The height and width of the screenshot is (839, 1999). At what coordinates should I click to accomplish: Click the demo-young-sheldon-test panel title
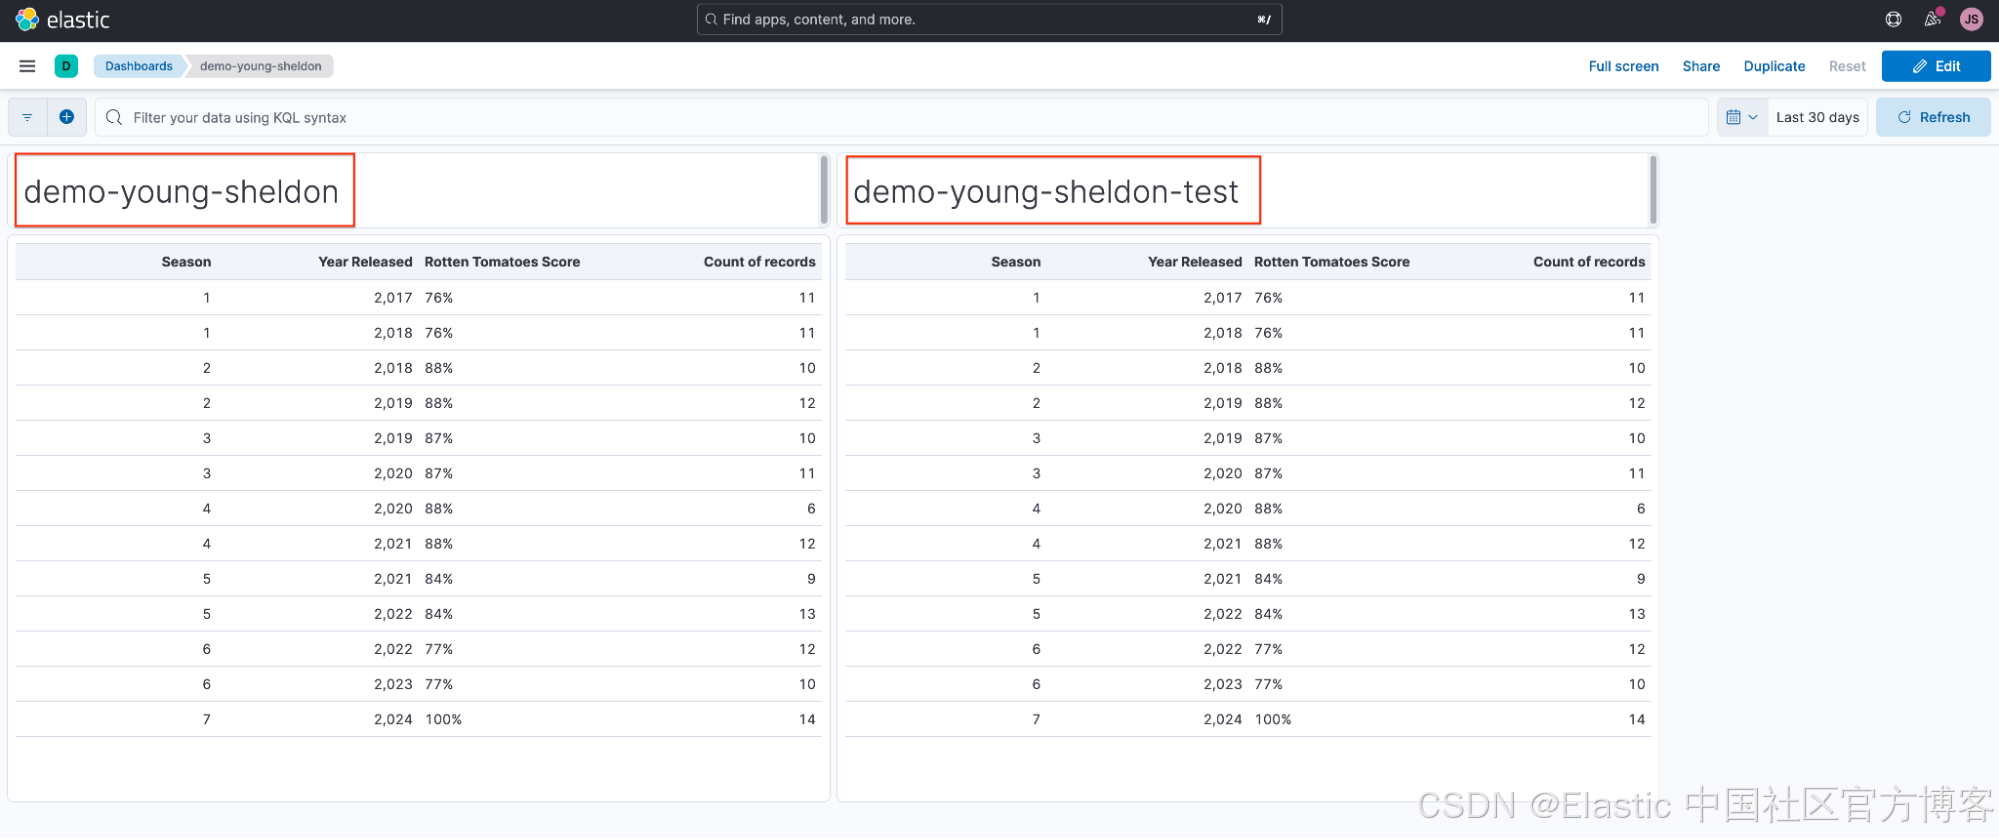(1046, 191)
